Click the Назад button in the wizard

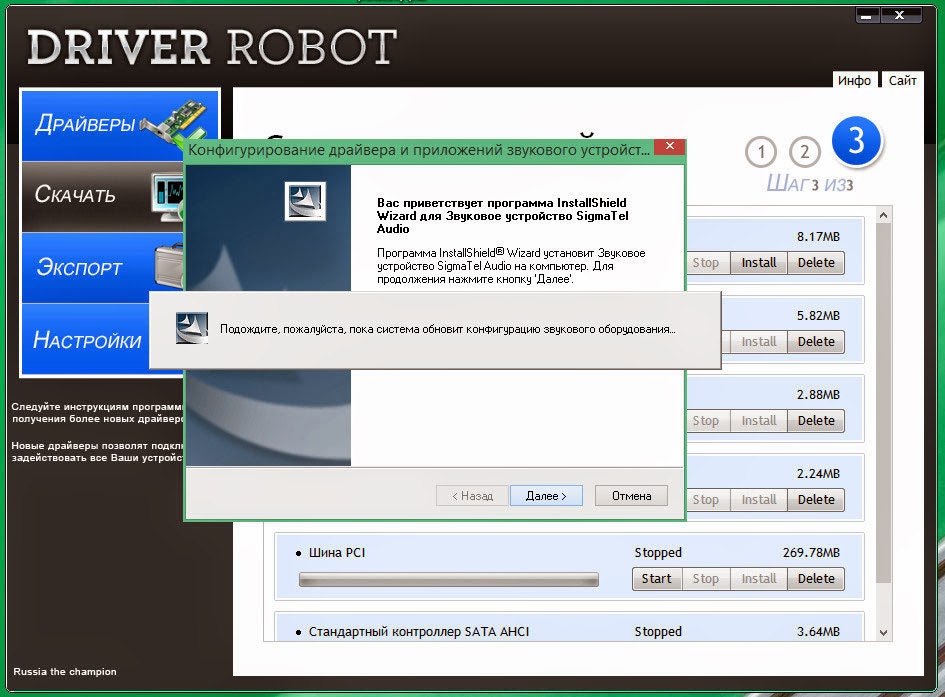click(472, 496)
